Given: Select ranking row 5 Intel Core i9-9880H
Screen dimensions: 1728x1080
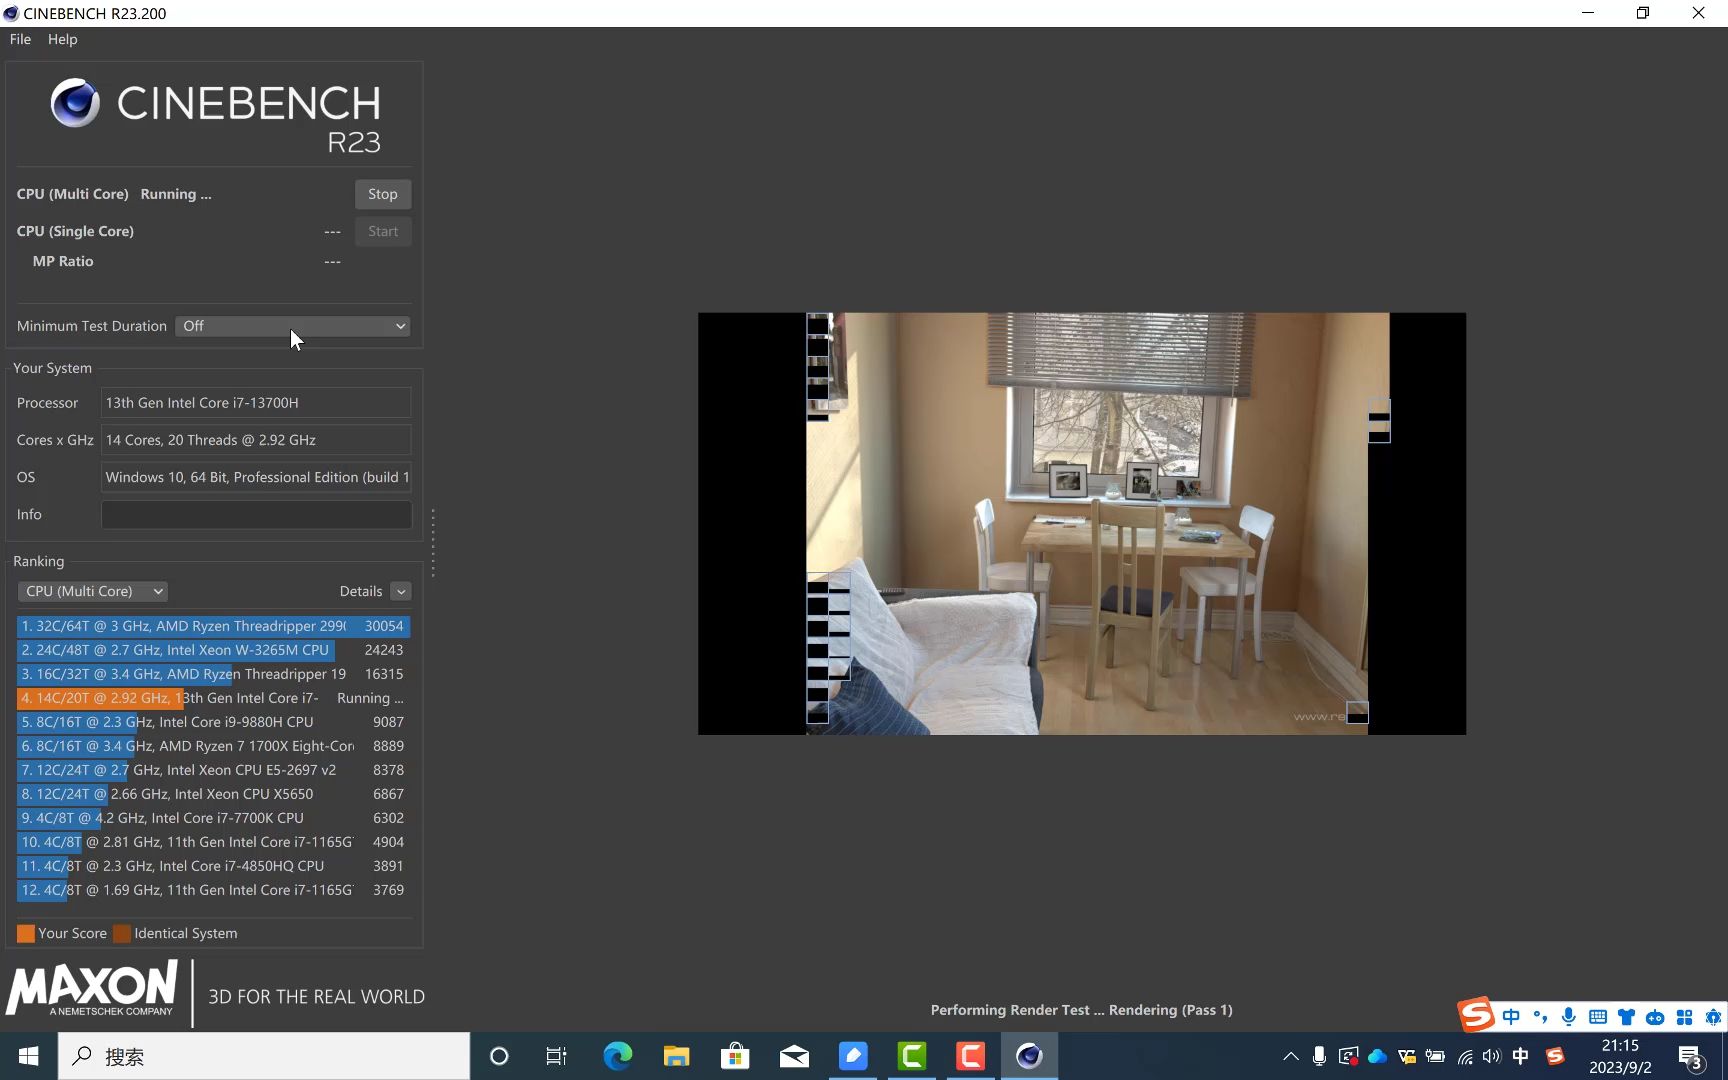Looking at the screenshot, I should pos(213,722).
